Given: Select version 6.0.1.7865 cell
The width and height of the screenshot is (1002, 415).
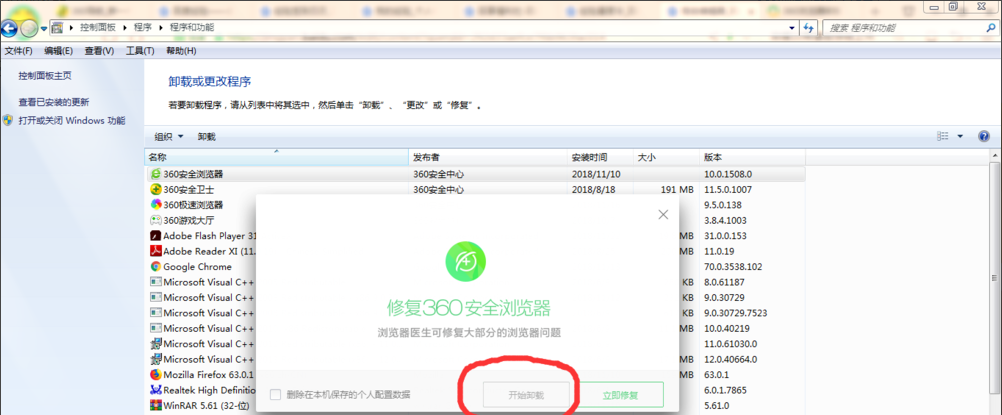Looking at the screenshot, I should coord(725,390).
